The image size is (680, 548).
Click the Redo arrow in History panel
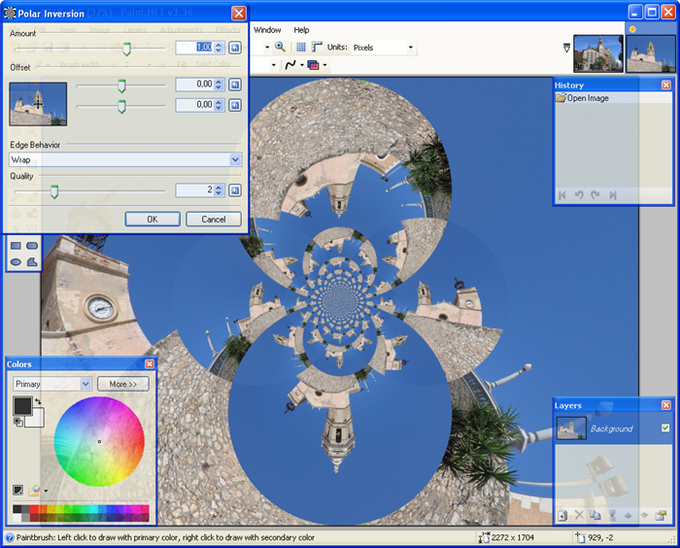(x=595, y=195)
